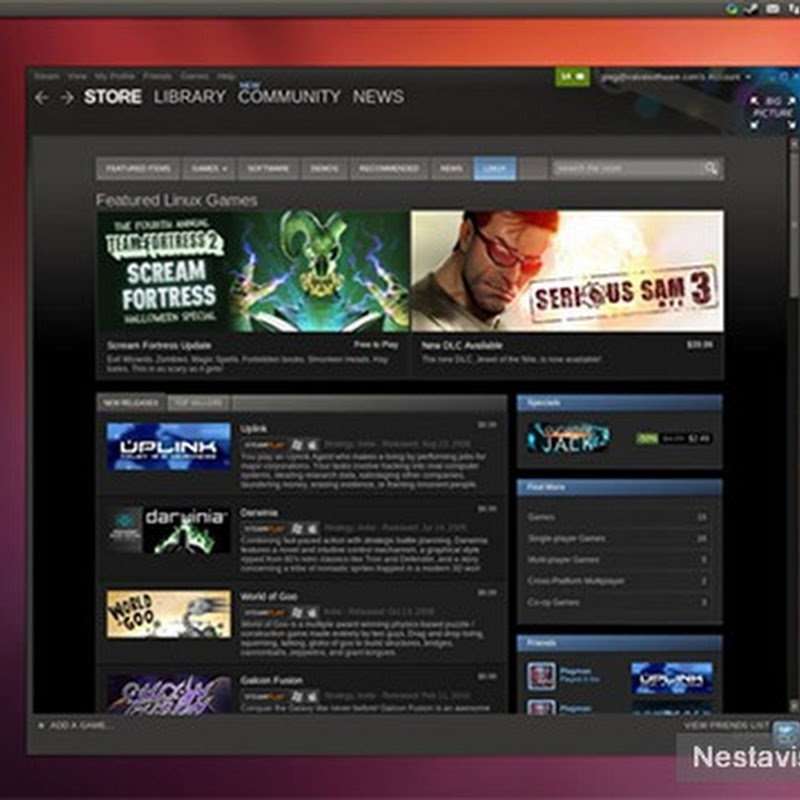The image size is (800, 800).
Task: Open the Steam menu
Action: (47, 76)
